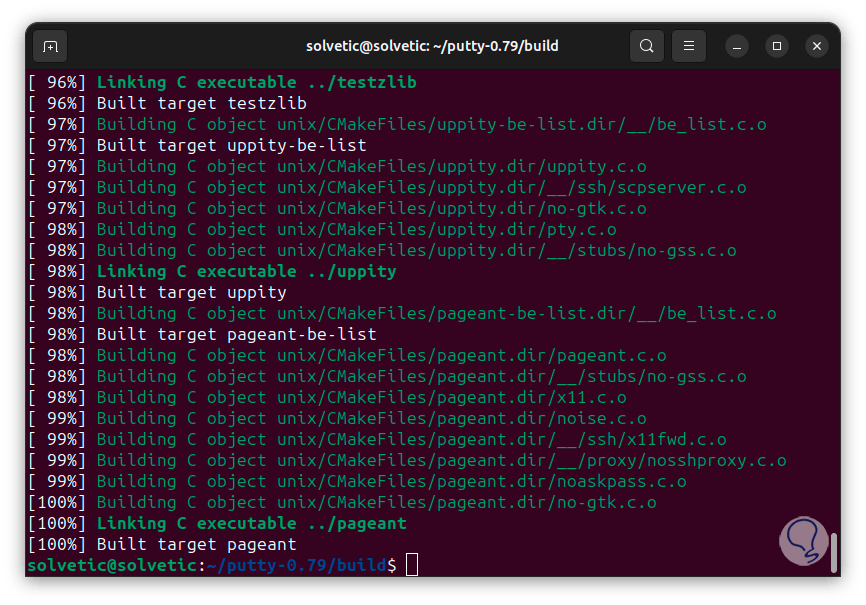Viewport: 866px width, 605px height.
Task: Click the pageant.dir stubs/no-gss.c.o build line
Action: point(388,376)
